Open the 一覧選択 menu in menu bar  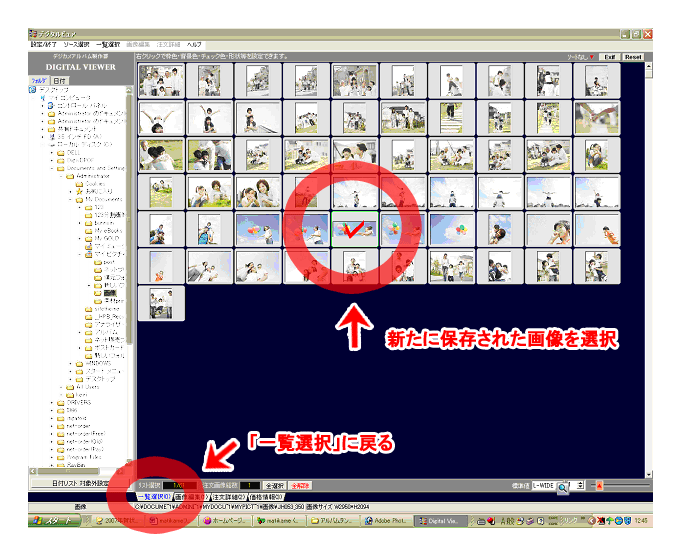point(108,44)
